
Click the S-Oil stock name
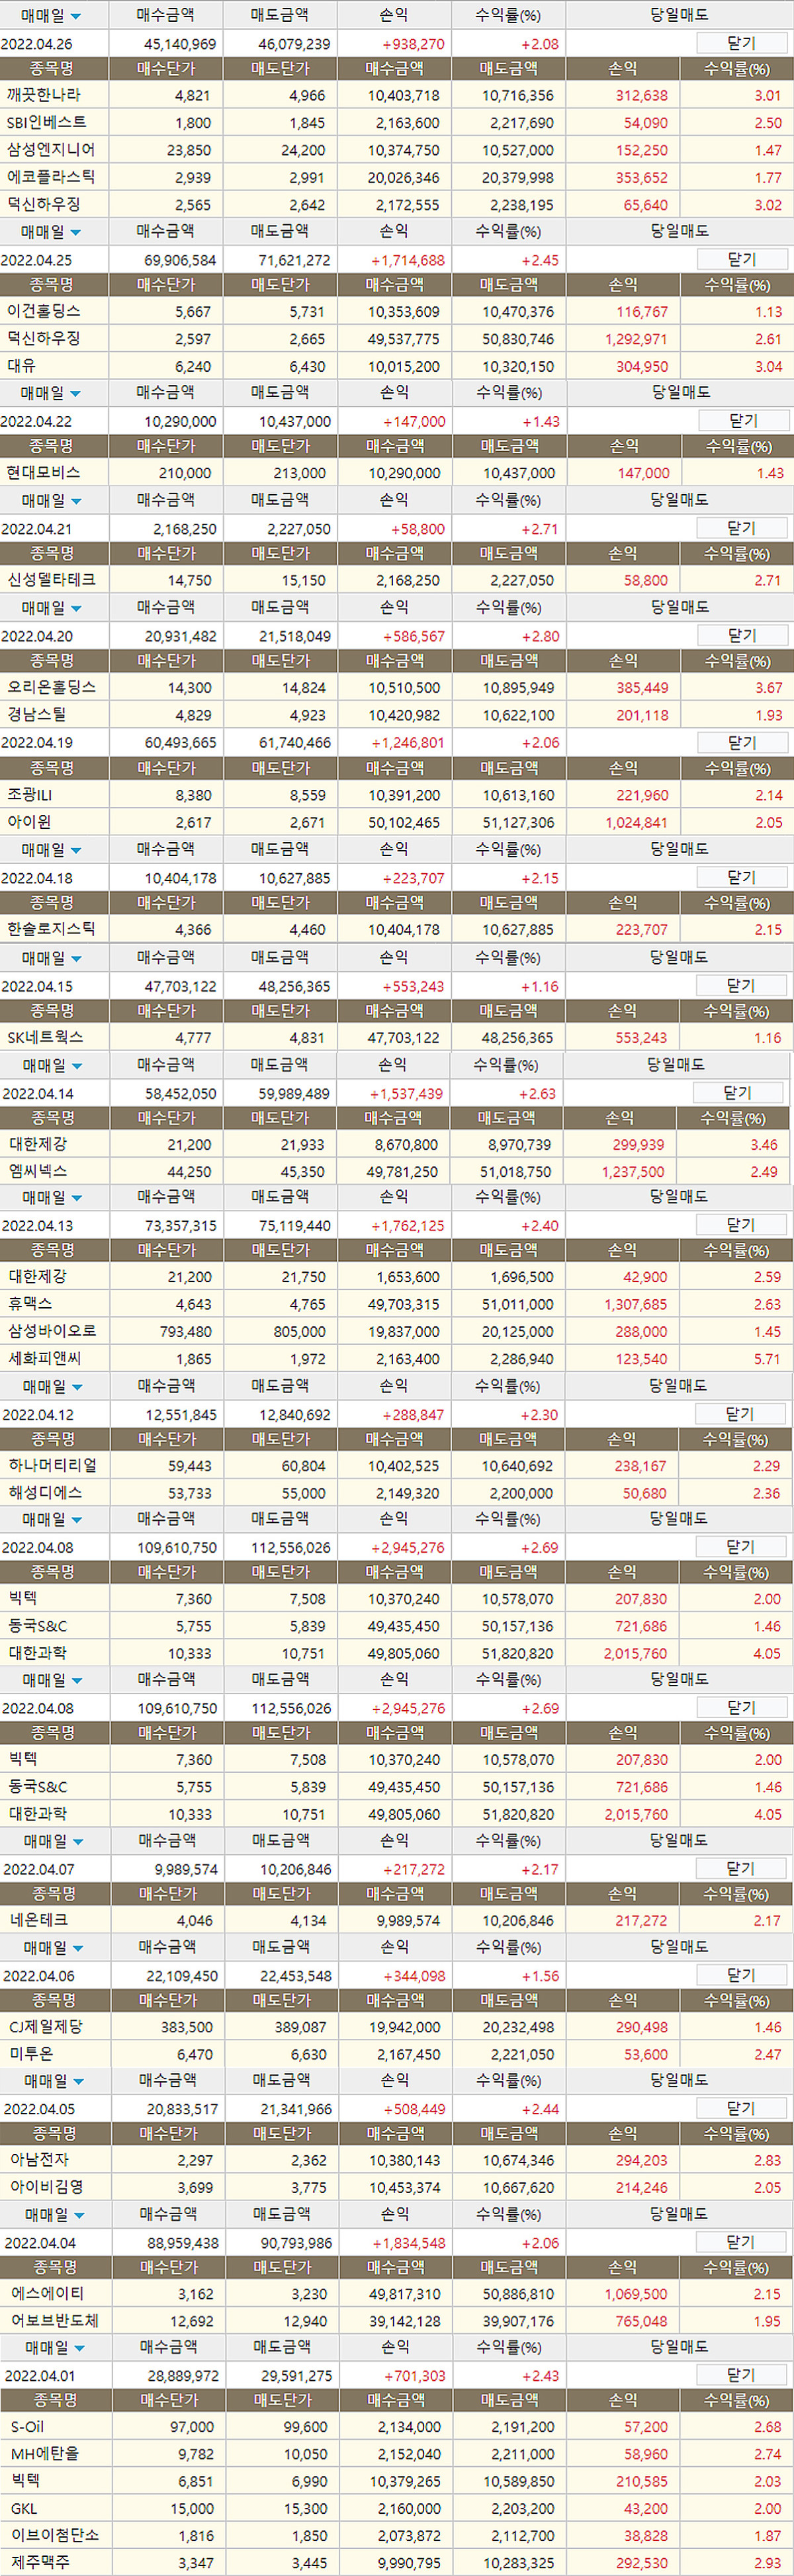tap(28, 2427)
